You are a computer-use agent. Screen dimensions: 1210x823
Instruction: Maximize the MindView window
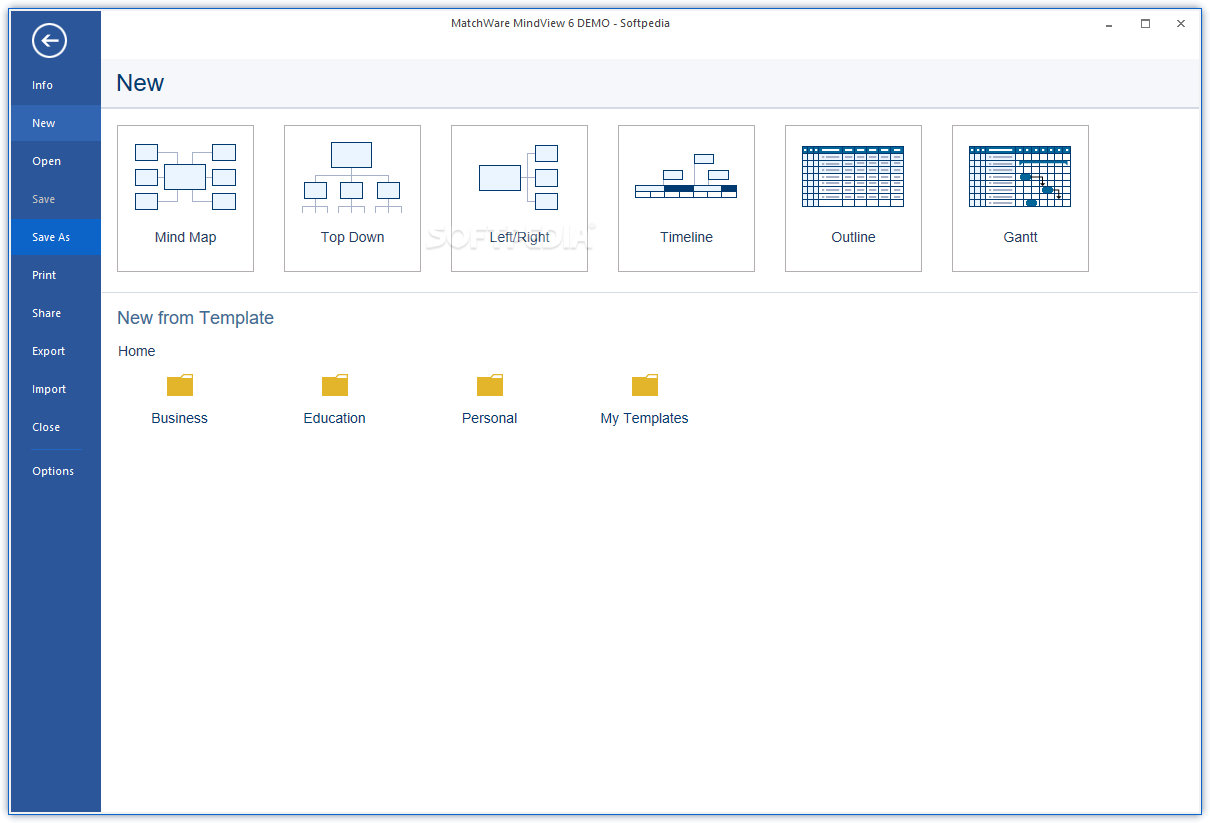(x=1145, y=23)
